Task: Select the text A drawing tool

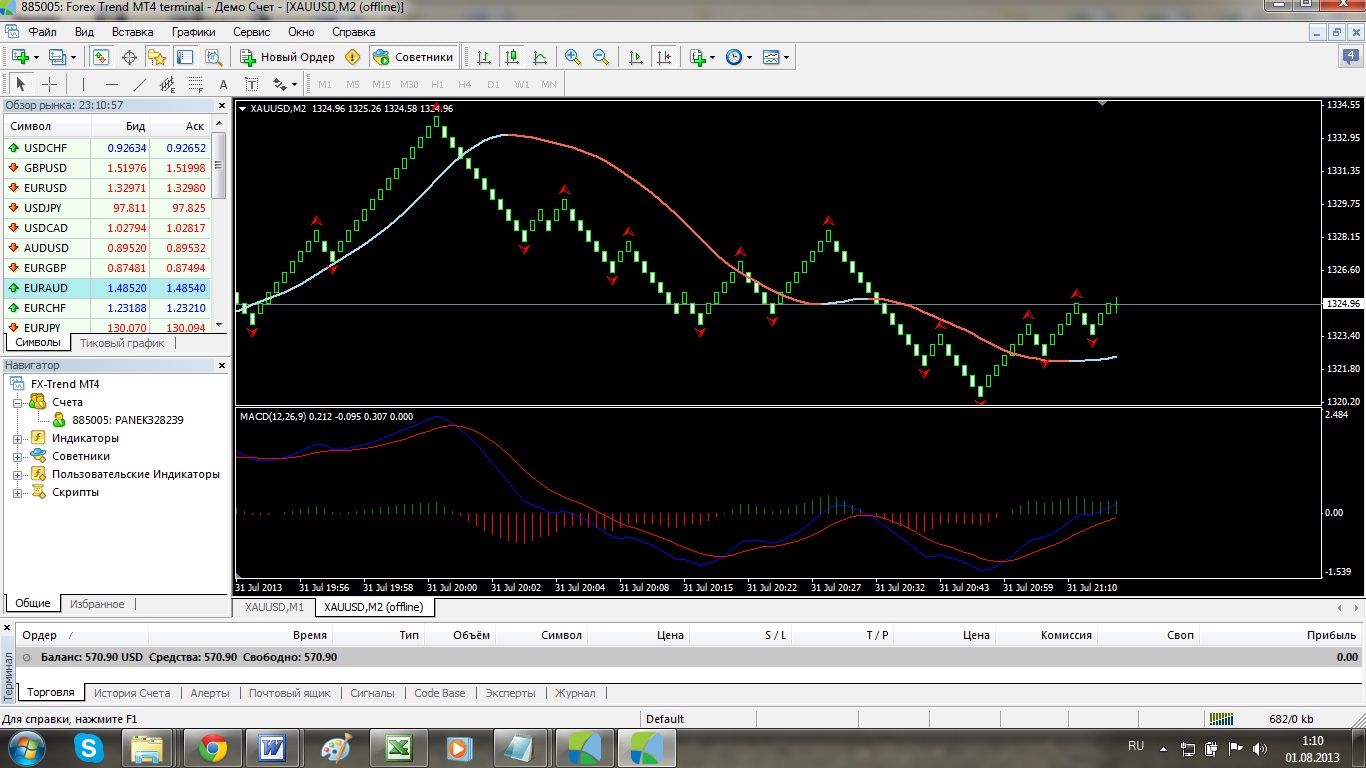Action: (223, 85)
